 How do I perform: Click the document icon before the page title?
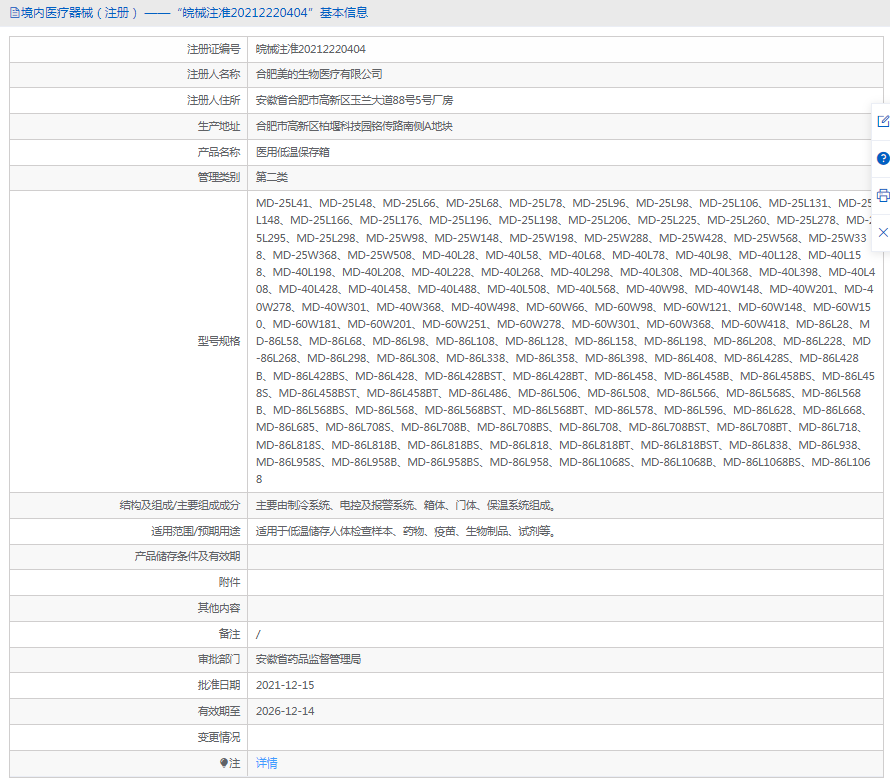click(14, 12)
